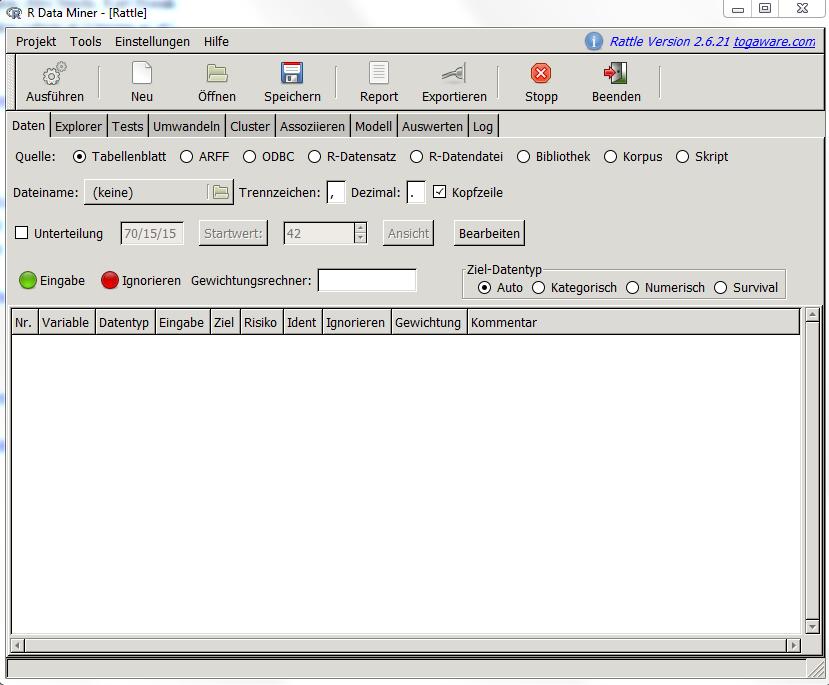This screenshot has width=829, height=685.
Task: Click the seed value field showing 42
Action: [x=319, y=233]
